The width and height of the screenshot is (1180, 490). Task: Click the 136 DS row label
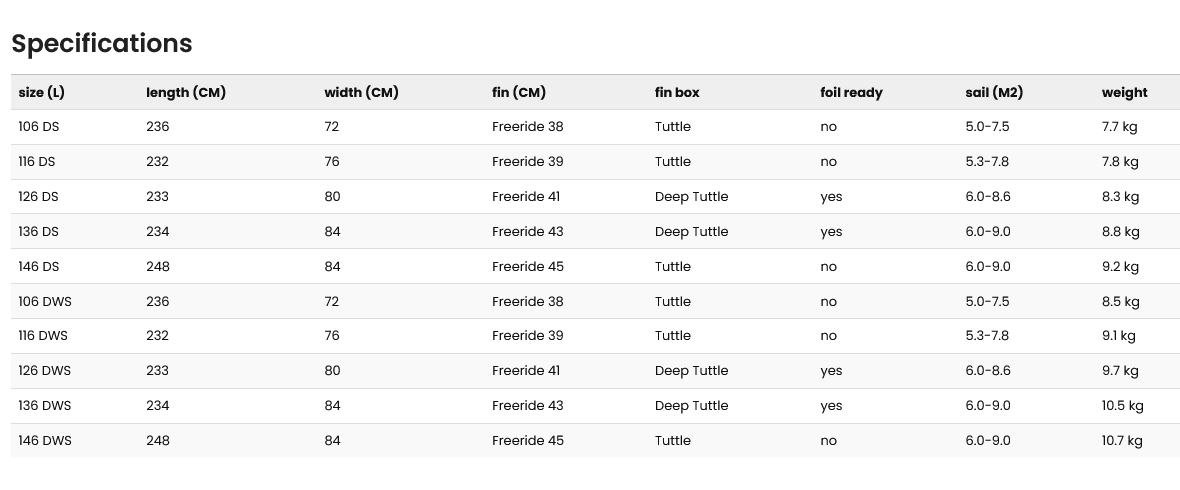(x=38, y=231)
